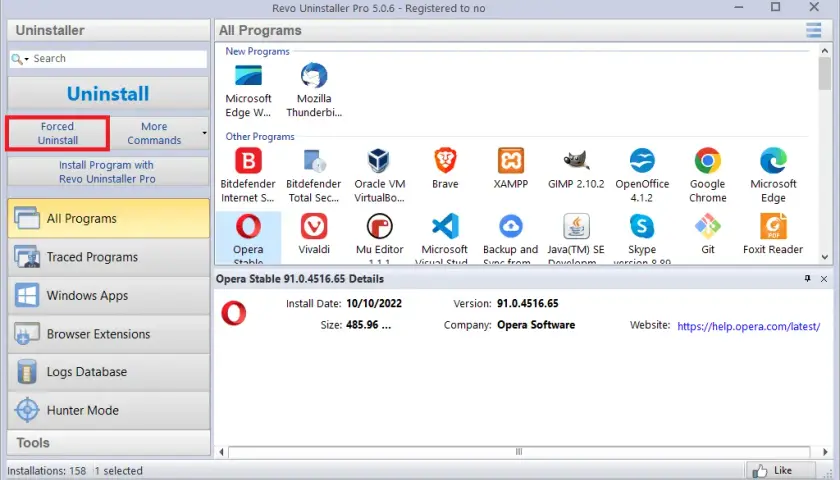Expand the Tools panel header

click(x=108, y=442)
